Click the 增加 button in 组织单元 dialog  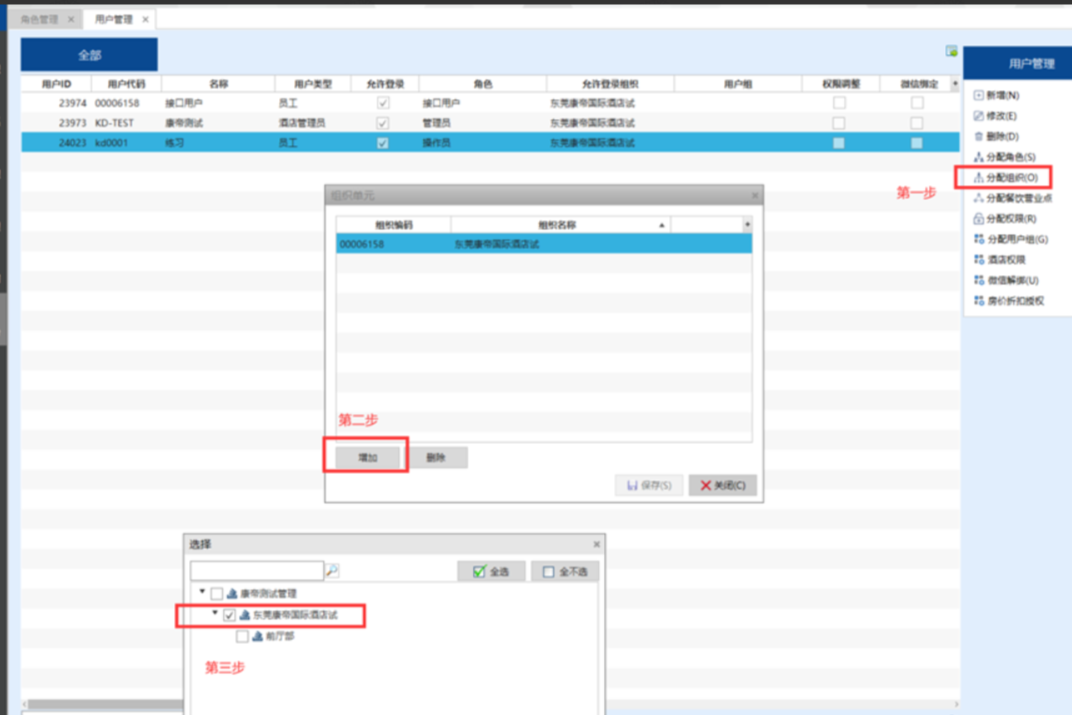(368, 458)
